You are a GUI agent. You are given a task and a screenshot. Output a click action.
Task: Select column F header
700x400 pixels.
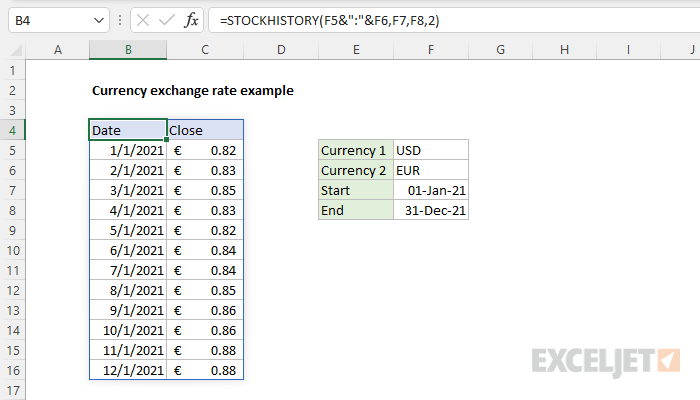431,49
